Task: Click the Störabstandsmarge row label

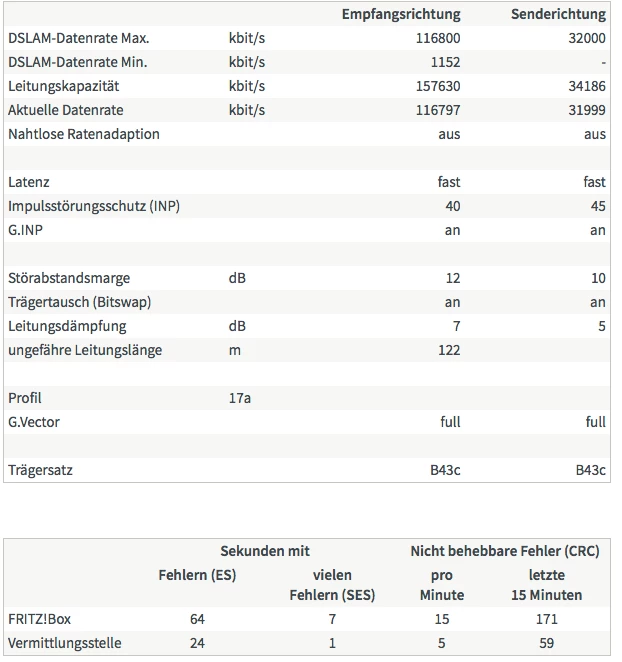Action: coord(68,278)
